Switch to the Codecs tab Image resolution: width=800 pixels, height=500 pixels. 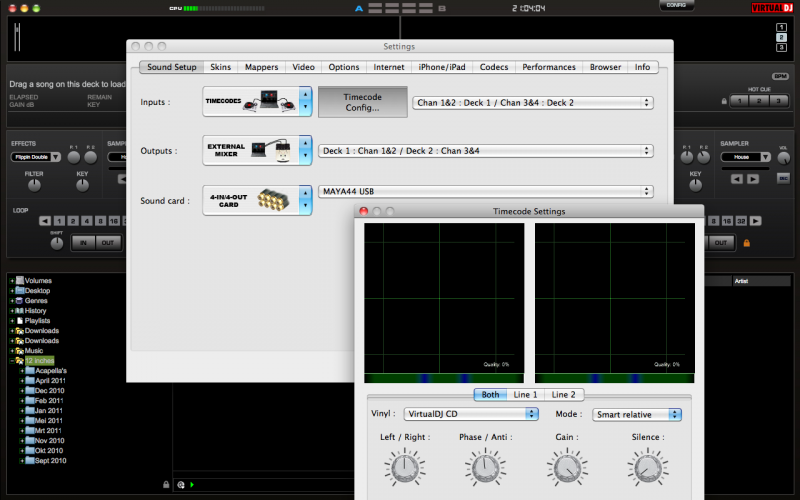coord(494,67)
